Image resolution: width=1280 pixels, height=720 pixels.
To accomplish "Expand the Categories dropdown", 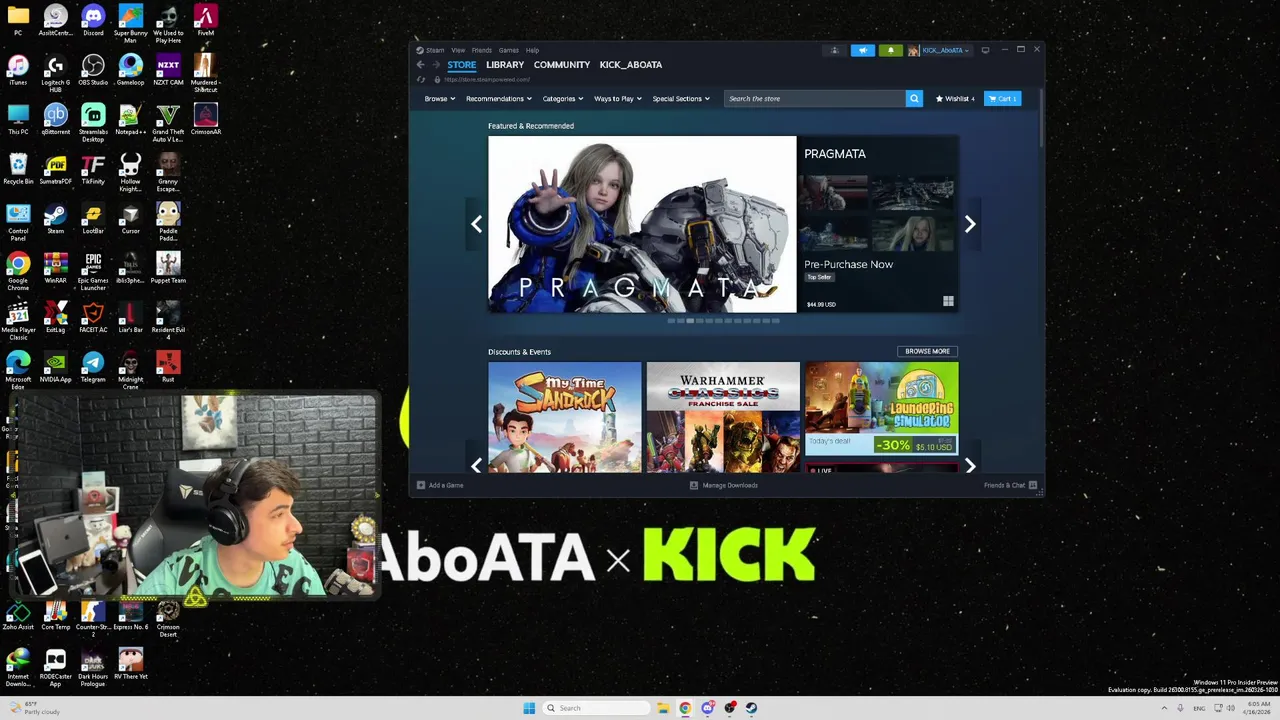I will pos(563,99).
